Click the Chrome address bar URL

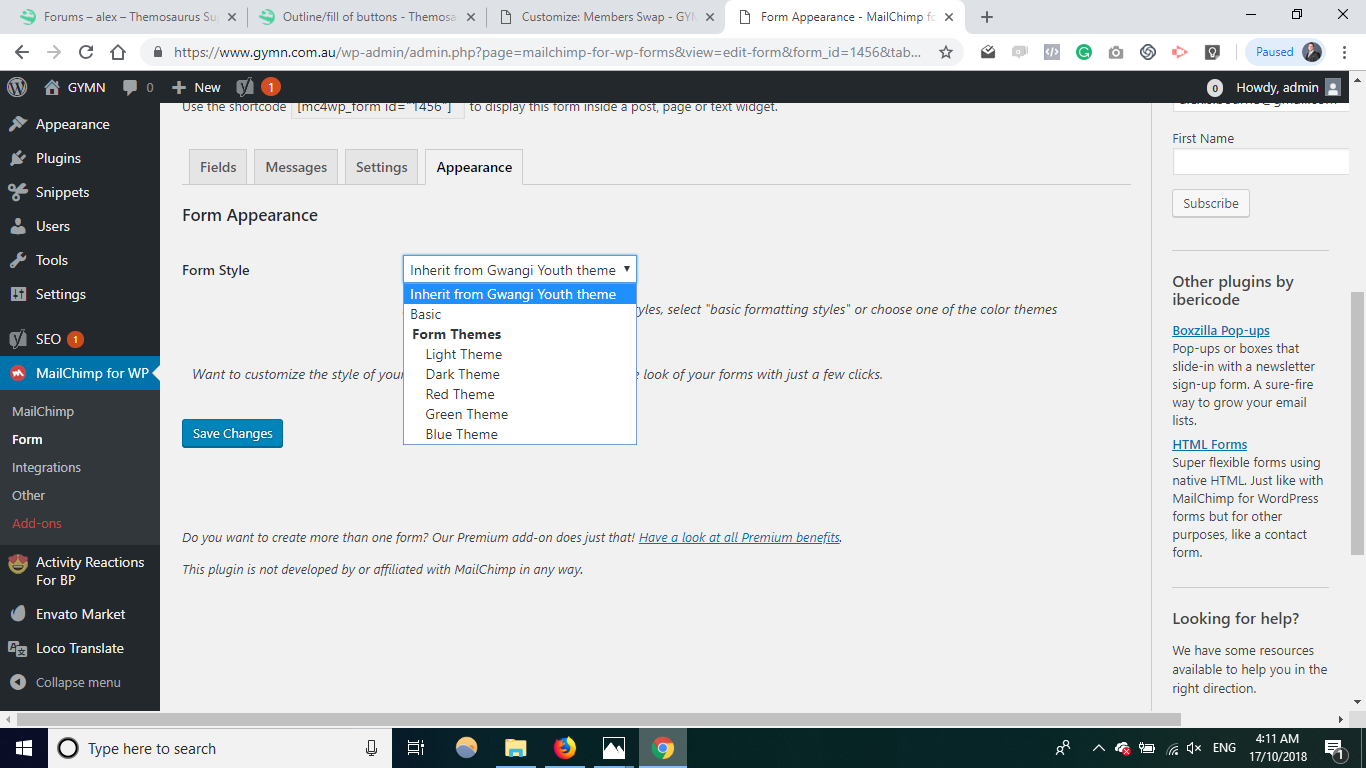(x=548, y=52)
